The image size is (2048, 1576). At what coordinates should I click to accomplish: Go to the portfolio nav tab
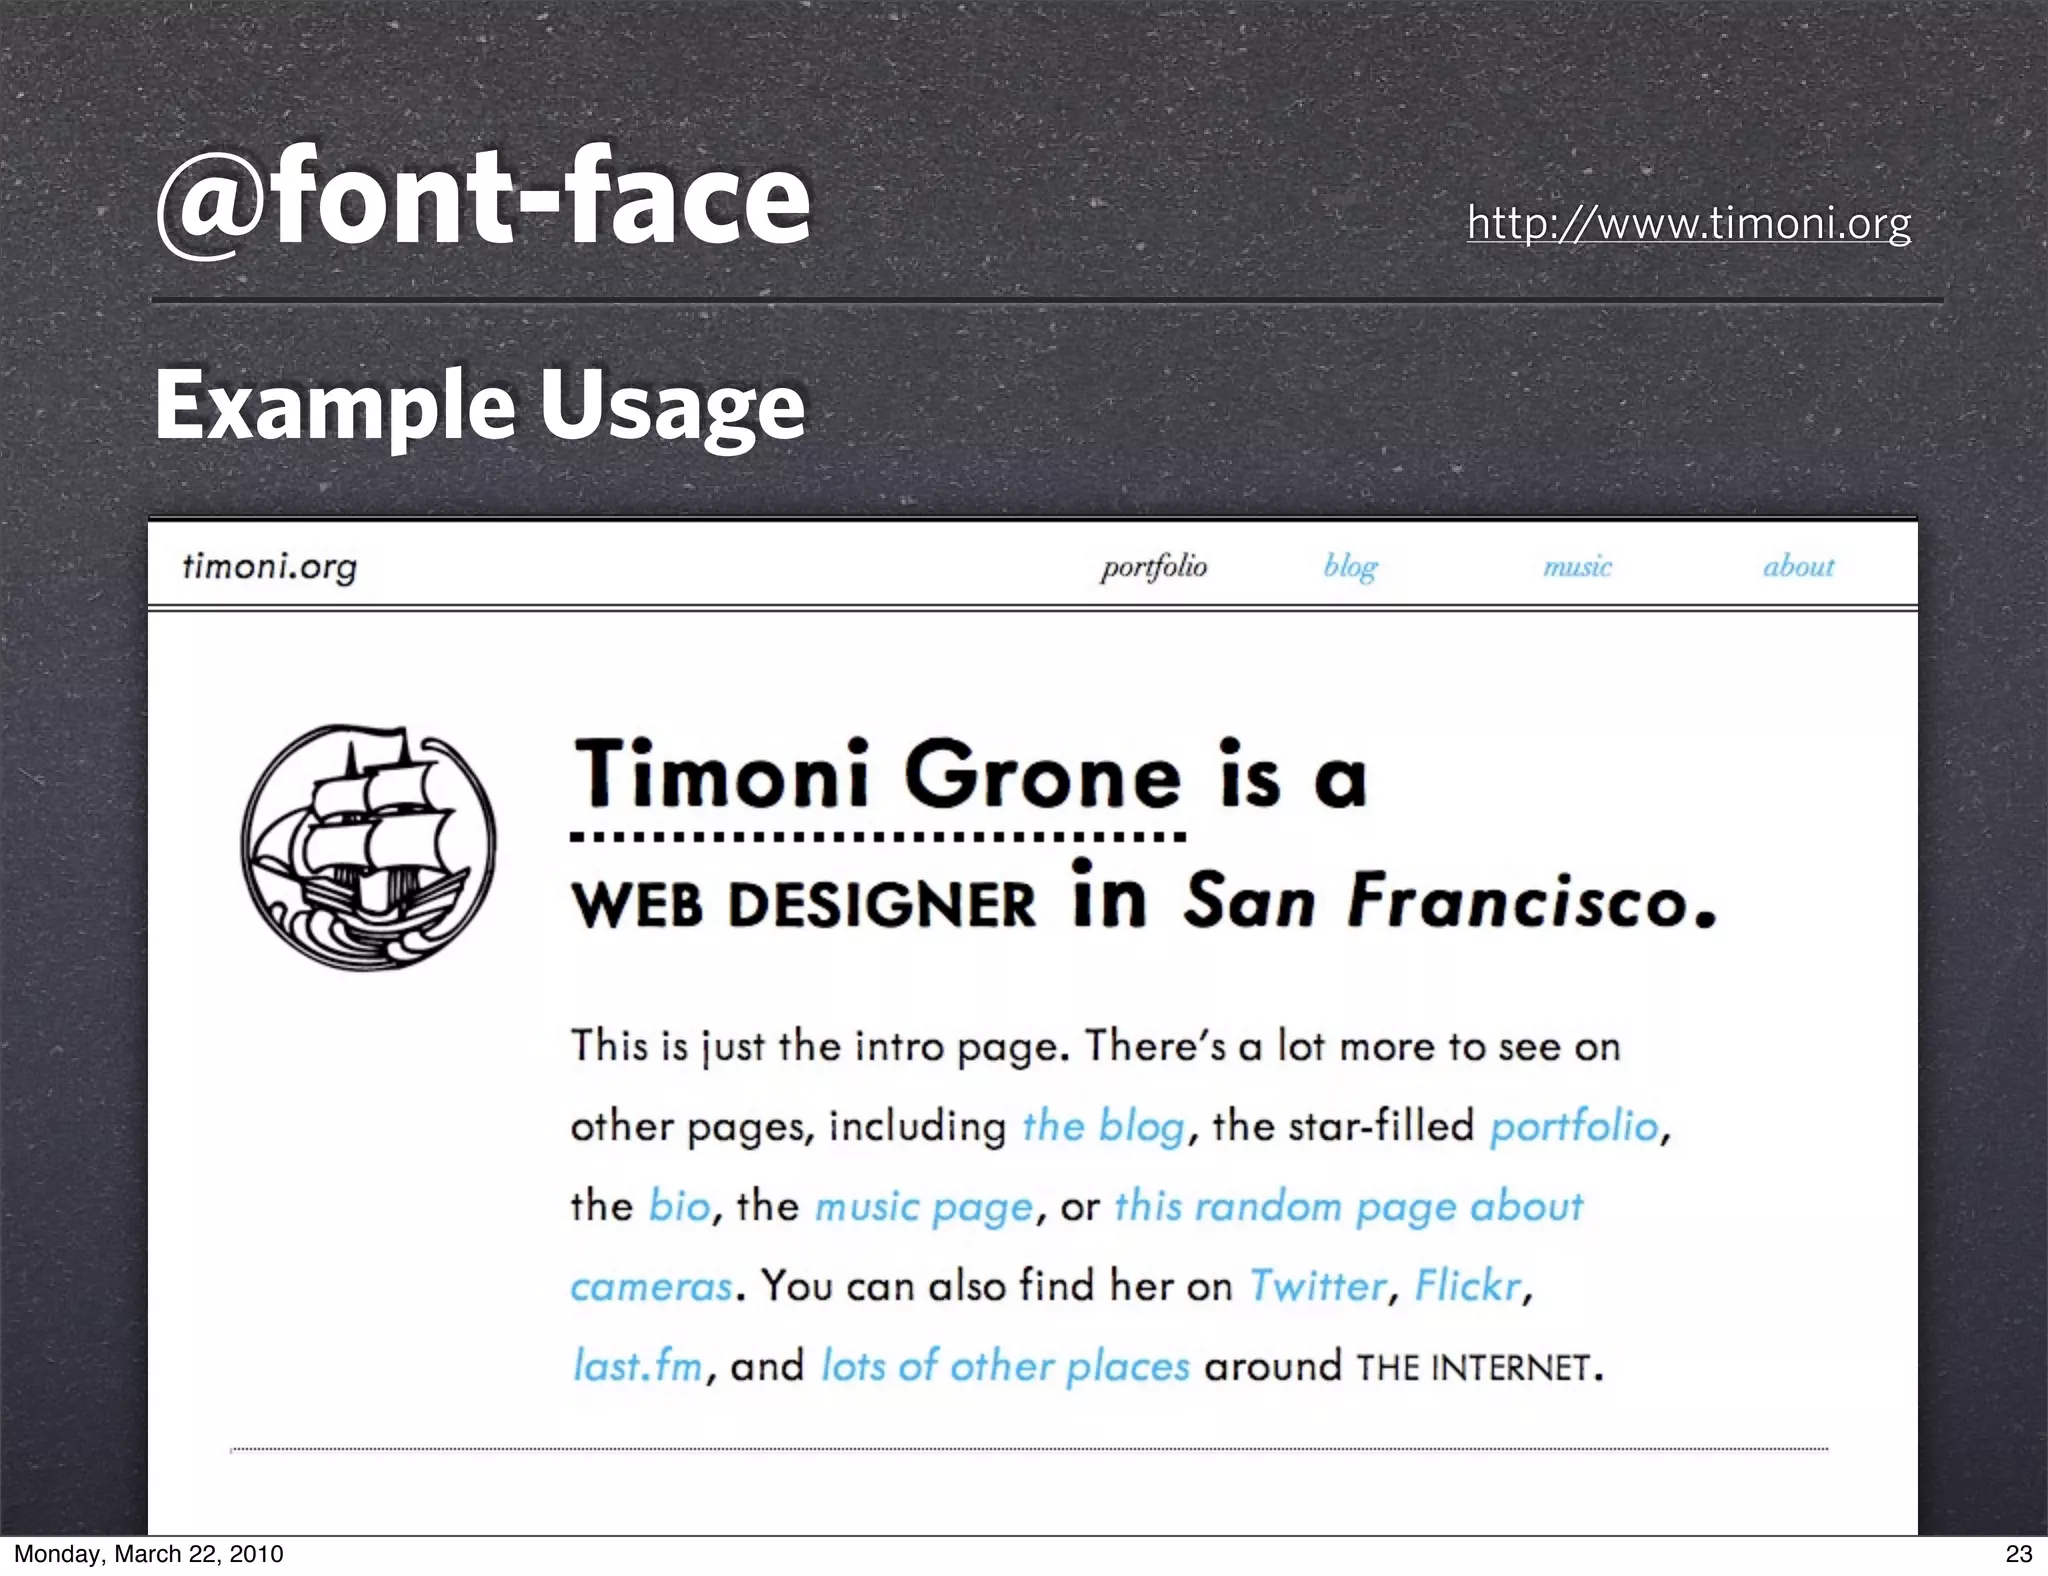[1154, 567]
